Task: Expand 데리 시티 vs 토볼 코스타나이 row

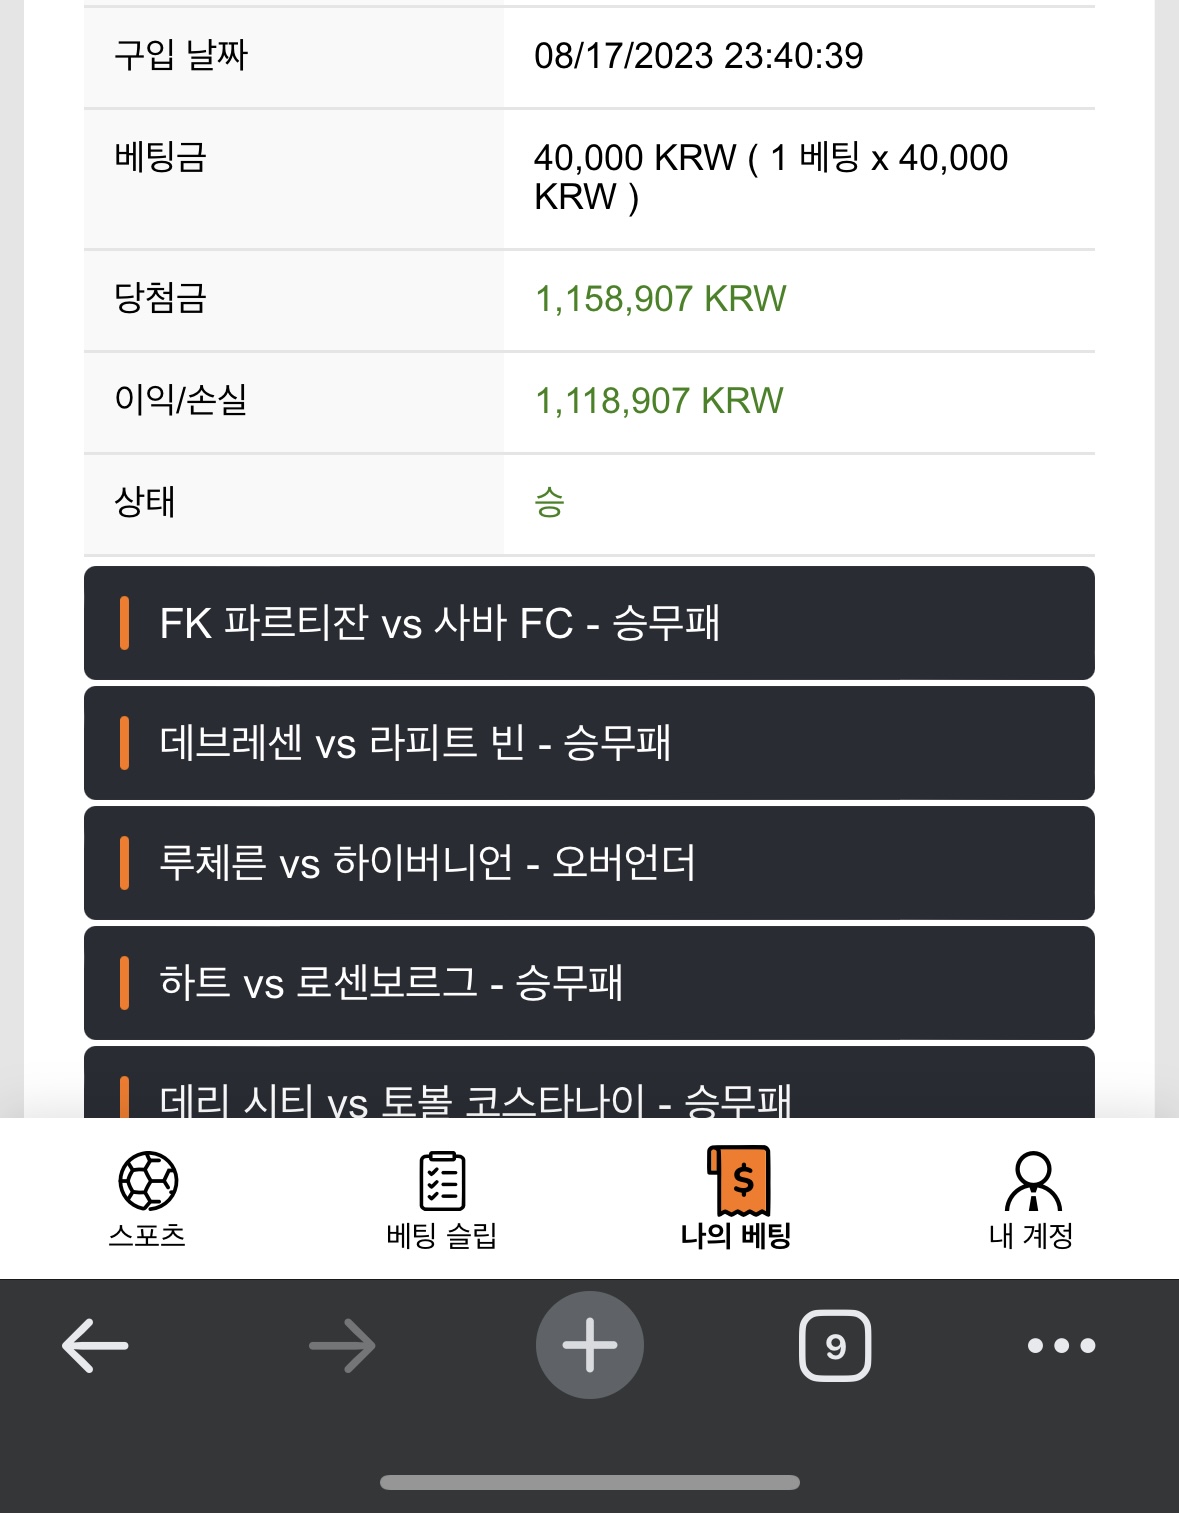Action: tap(589, 1083)
